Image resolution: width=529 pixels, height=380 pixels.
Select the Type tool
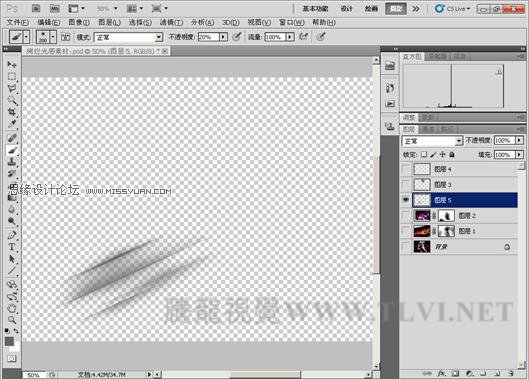click(12, 247)
